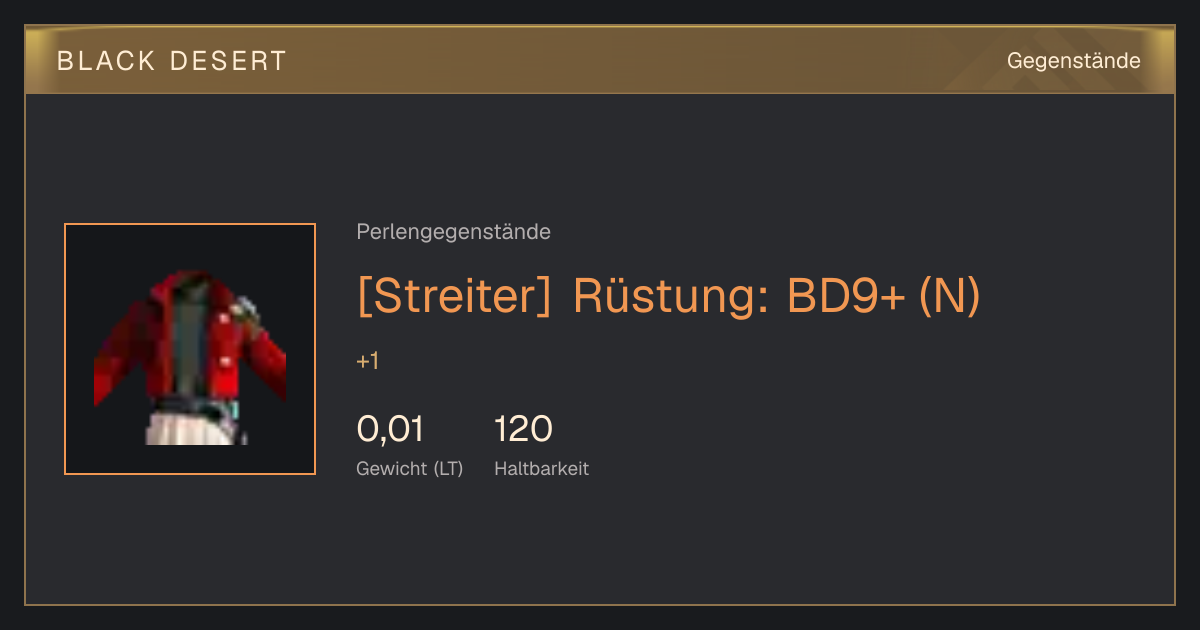Open the [Streiter] Rüstung: BD9+ (N) title

click(x=669, y=295)
